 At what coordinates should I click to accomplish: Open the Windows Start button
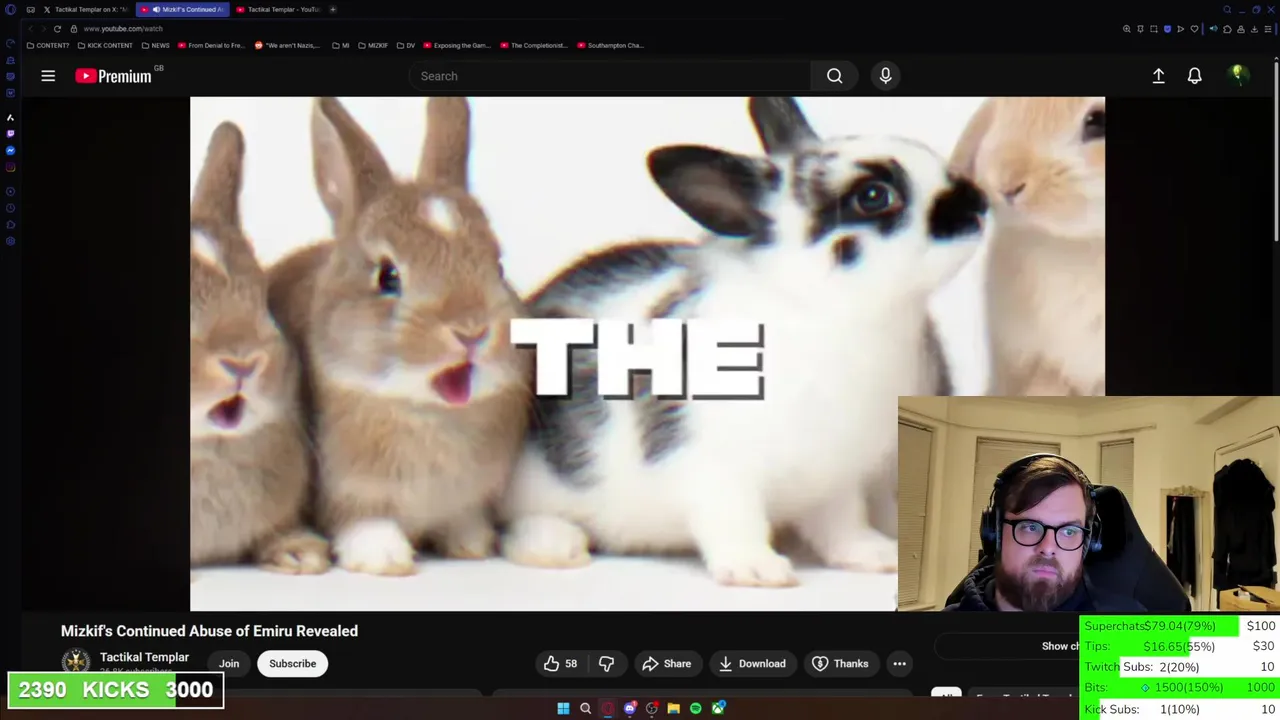click(563, 708)
